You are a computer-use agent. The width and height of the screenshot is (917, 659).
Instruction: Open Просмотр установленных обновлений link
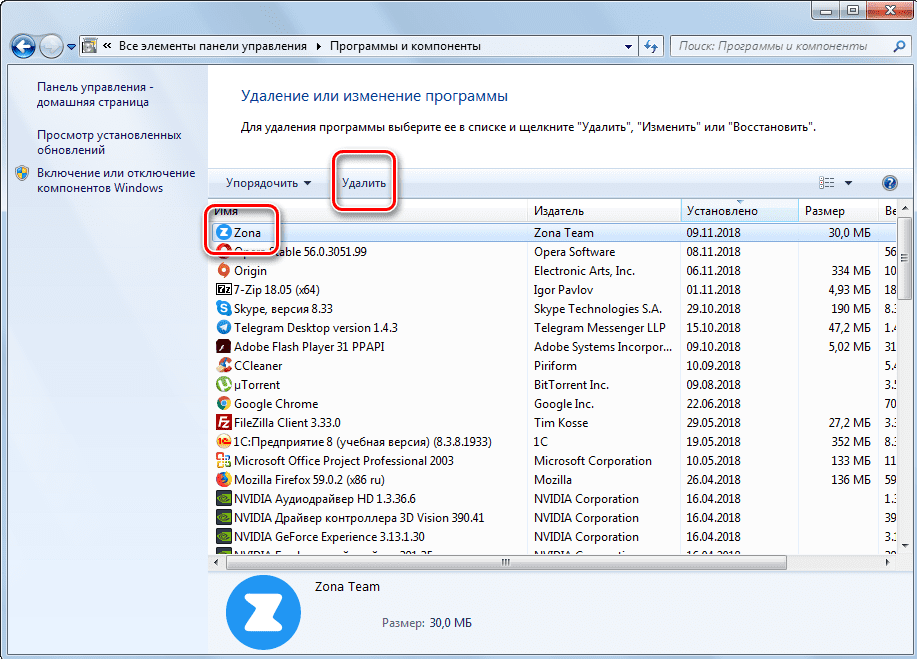pos(109,142)
